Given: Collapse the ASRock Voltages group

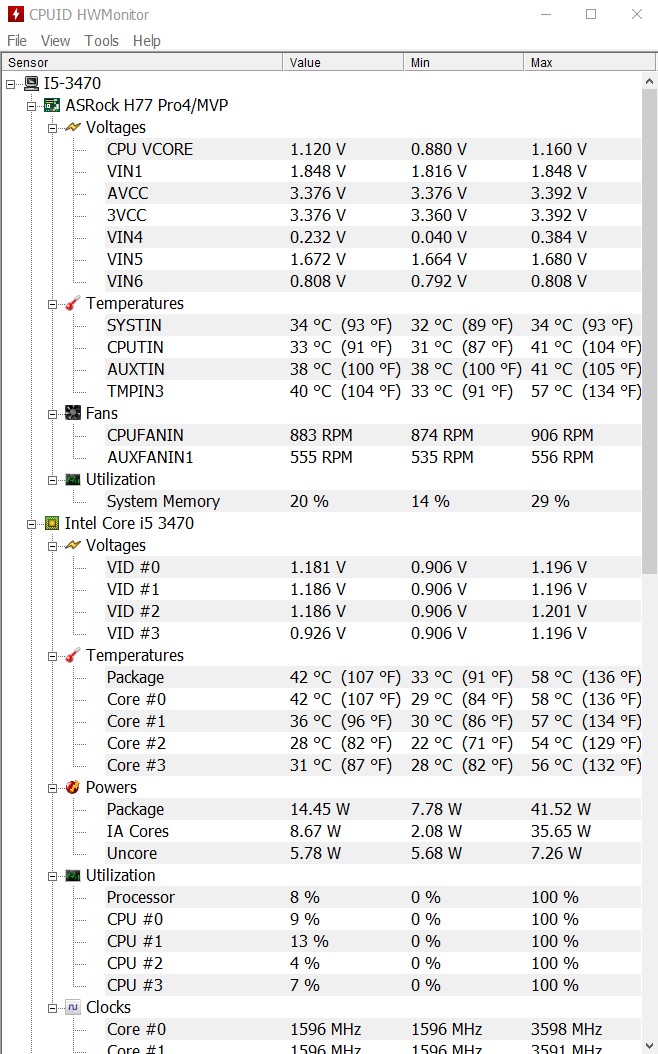Looking at the screenshot, I should (52, 128).
